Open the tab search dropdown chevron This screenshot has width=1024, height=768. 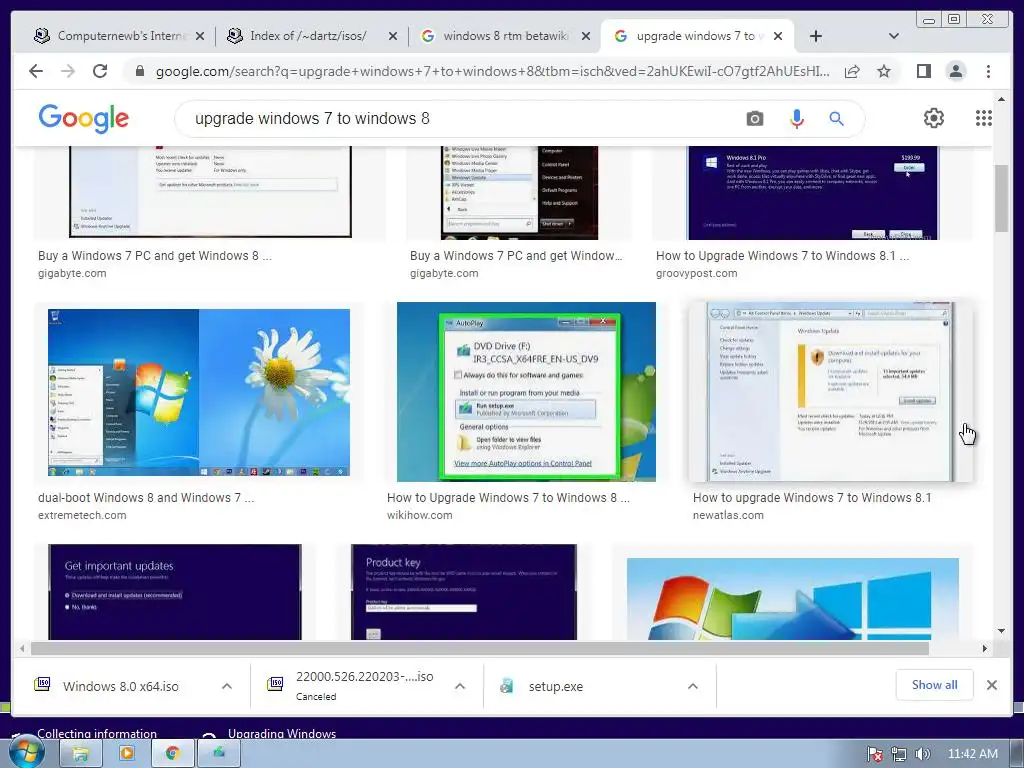tap(894, 36)
